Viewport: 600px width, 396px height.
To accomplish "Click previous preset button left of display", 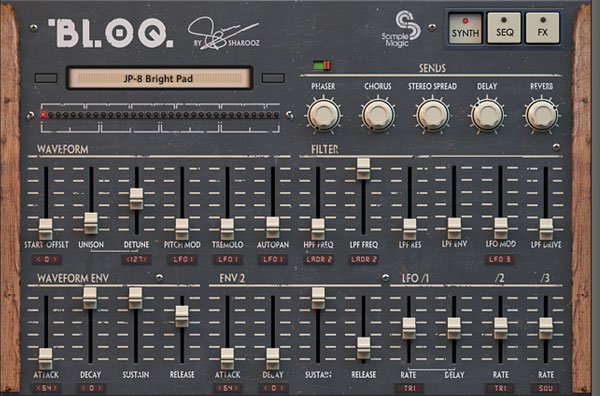I will [x=46, y=78].
